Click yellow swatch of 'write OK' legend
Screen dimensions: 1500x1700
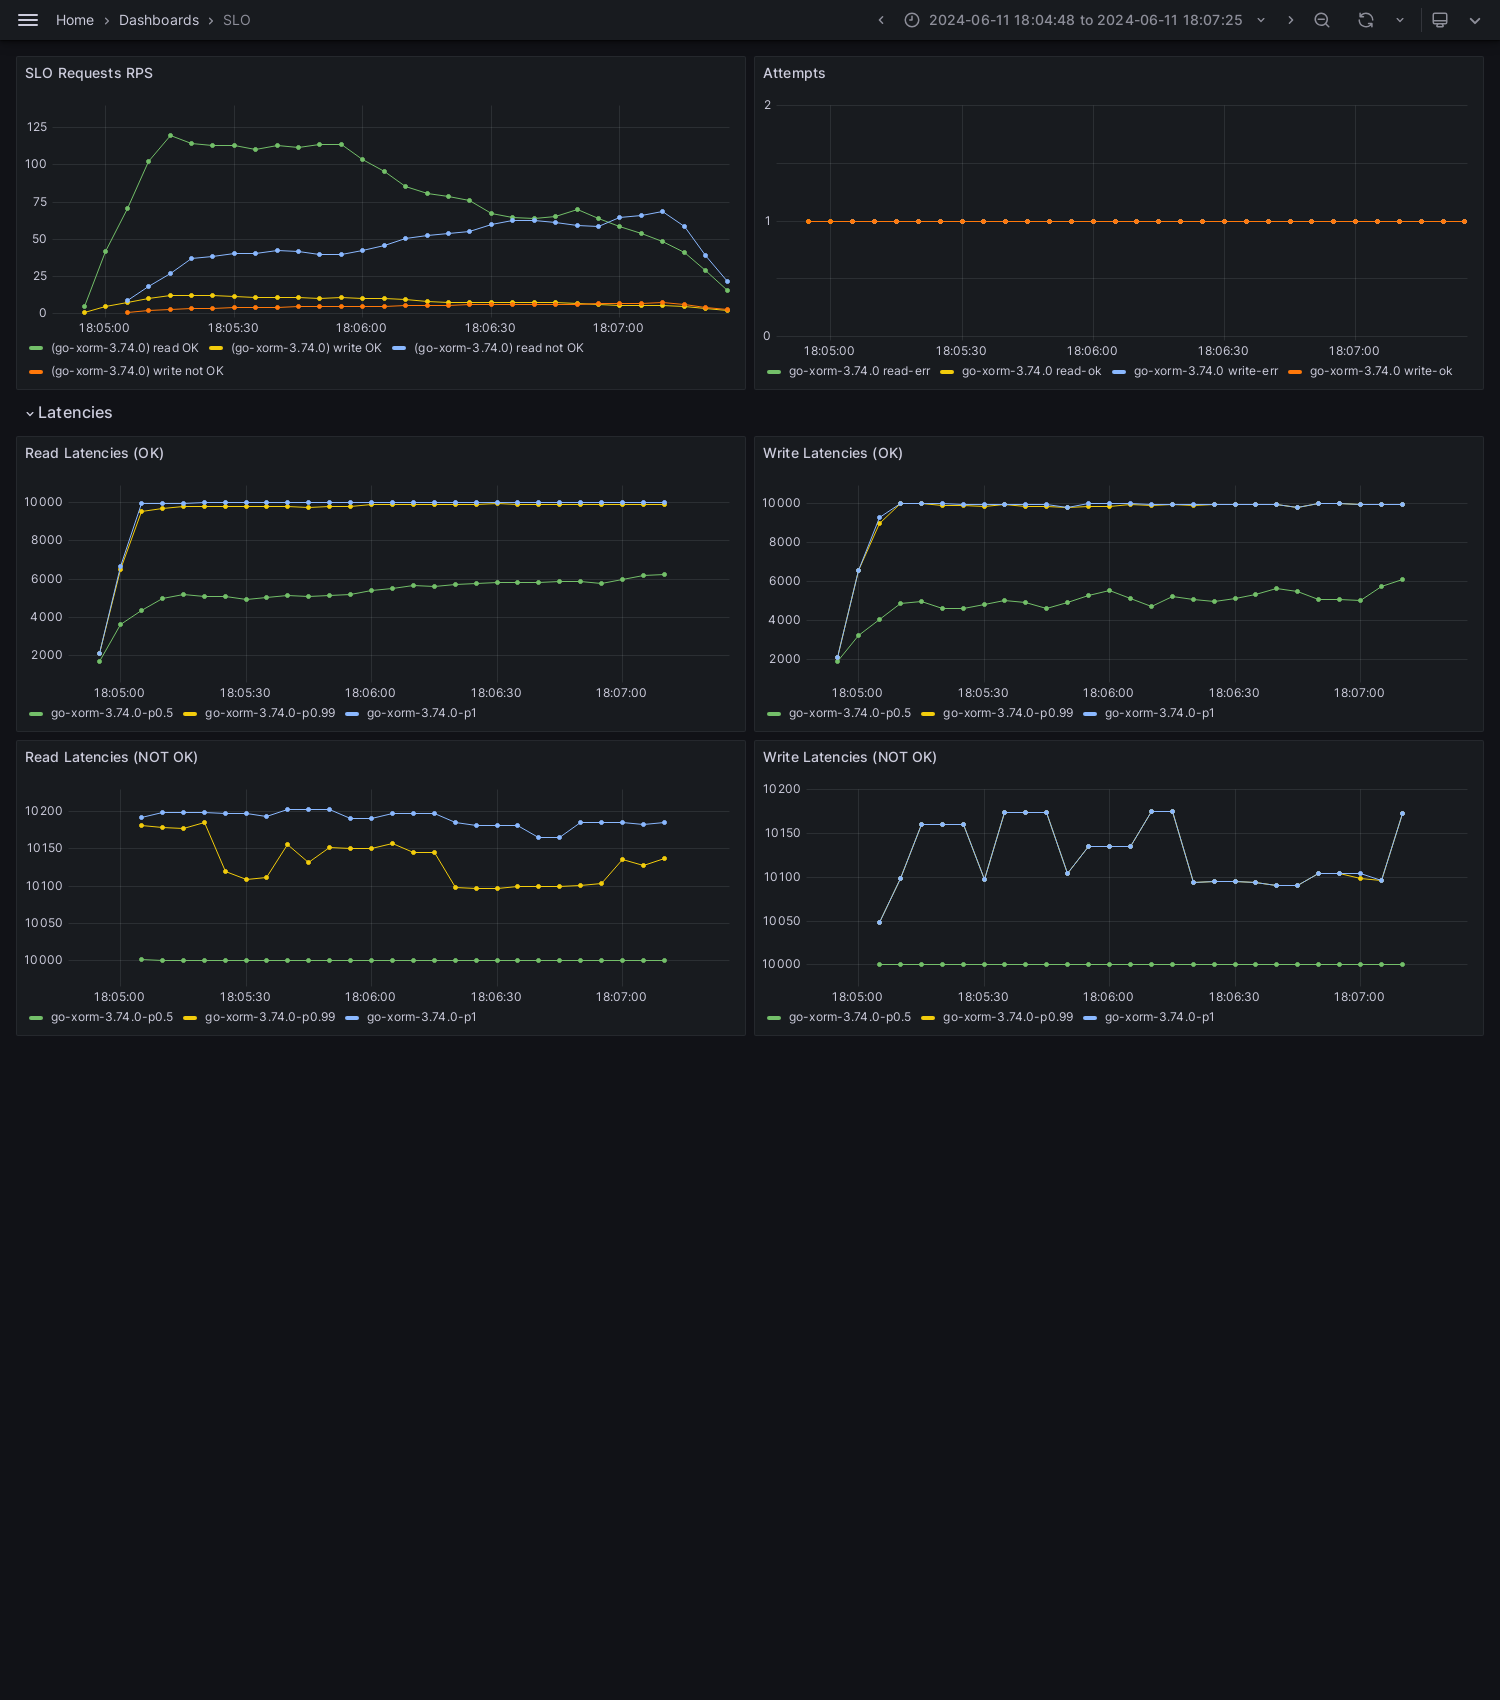coord(216,348)
